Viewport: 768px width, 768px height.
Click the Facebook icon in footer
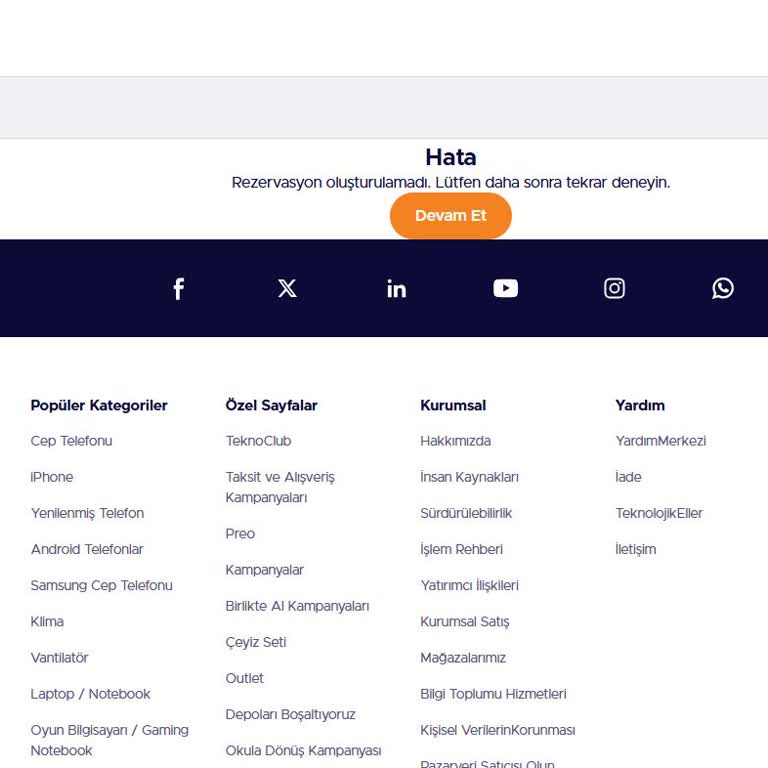pos(178,289)
